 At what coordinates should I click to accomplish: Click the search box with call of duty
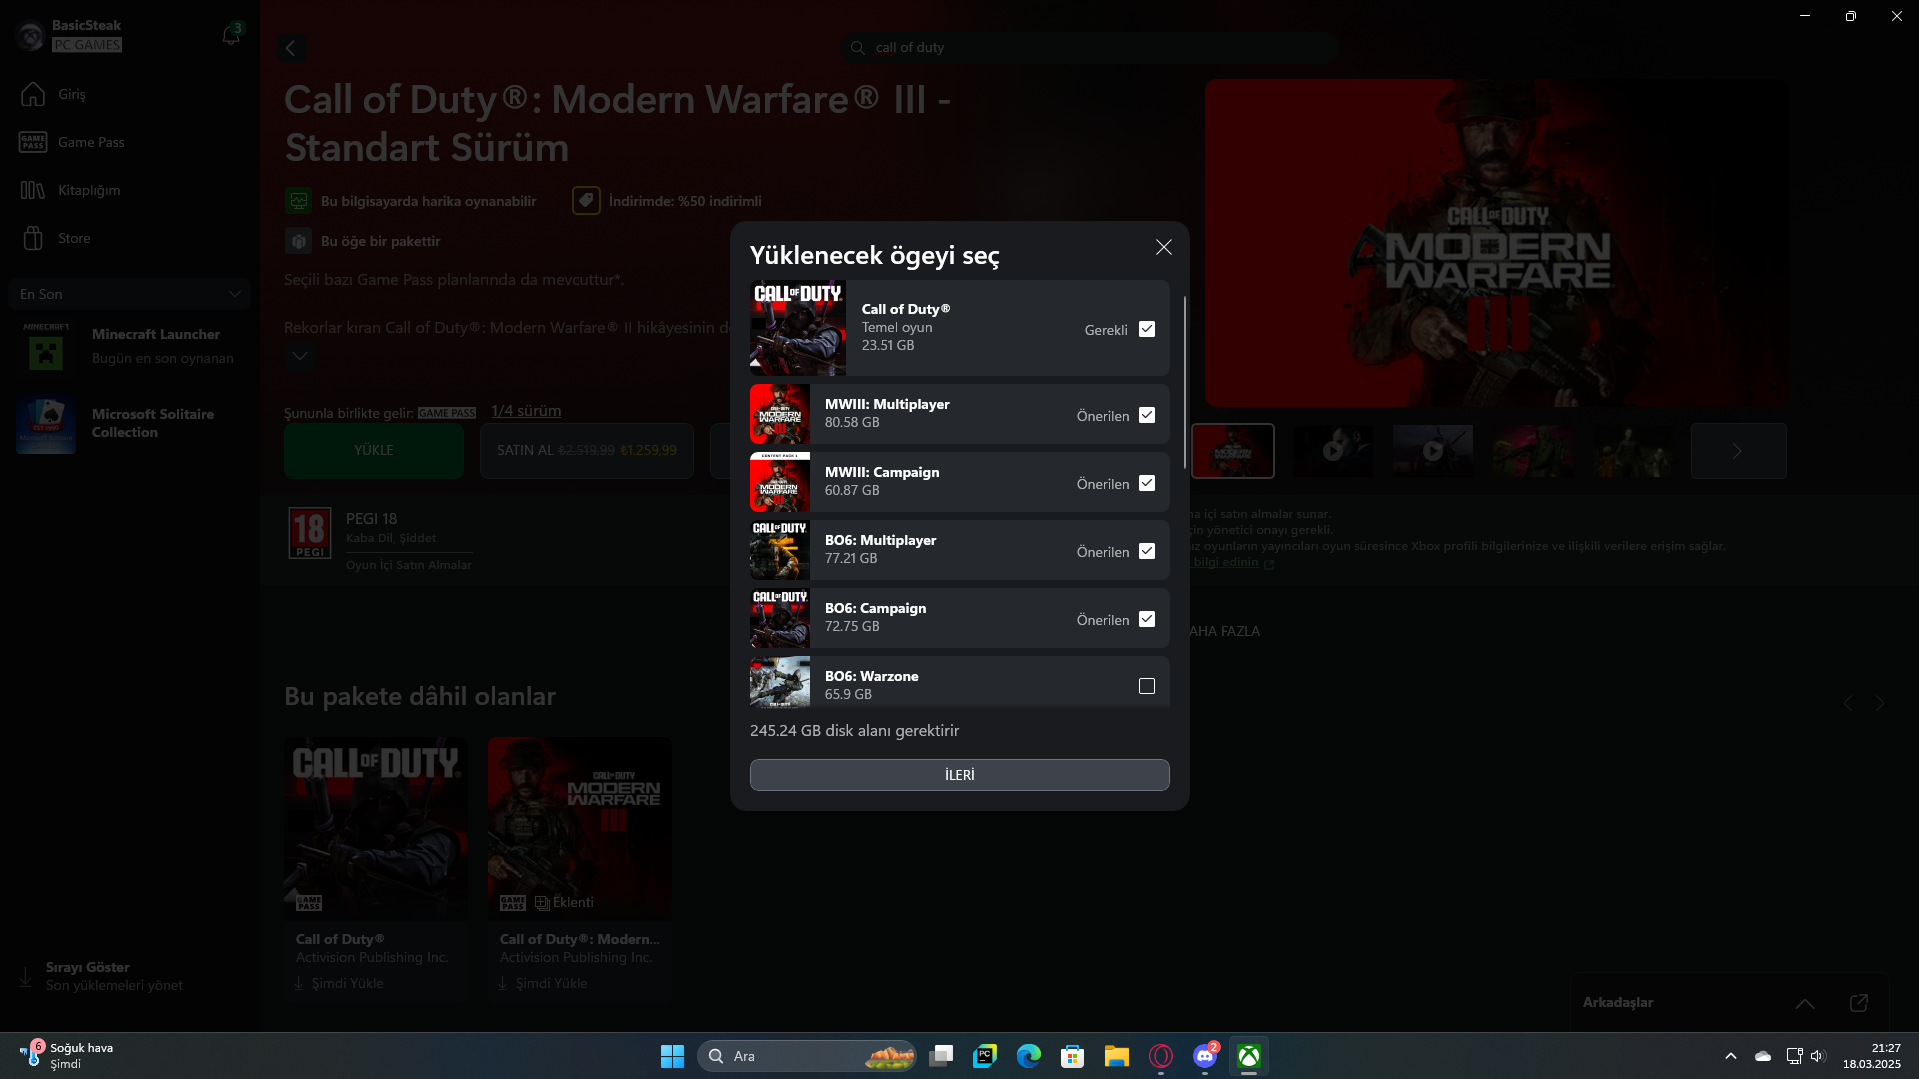1090,48
